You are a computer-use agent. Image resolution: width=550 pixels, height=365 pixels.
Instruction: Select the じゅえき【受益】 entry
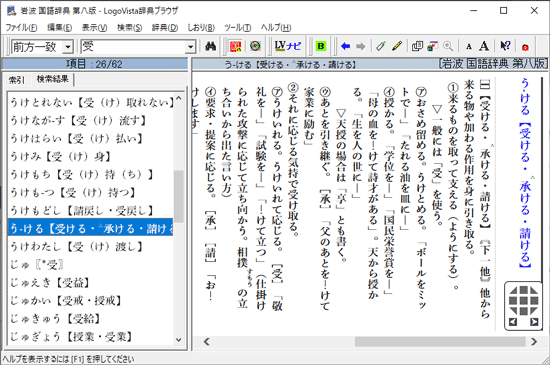pos(50,283)
